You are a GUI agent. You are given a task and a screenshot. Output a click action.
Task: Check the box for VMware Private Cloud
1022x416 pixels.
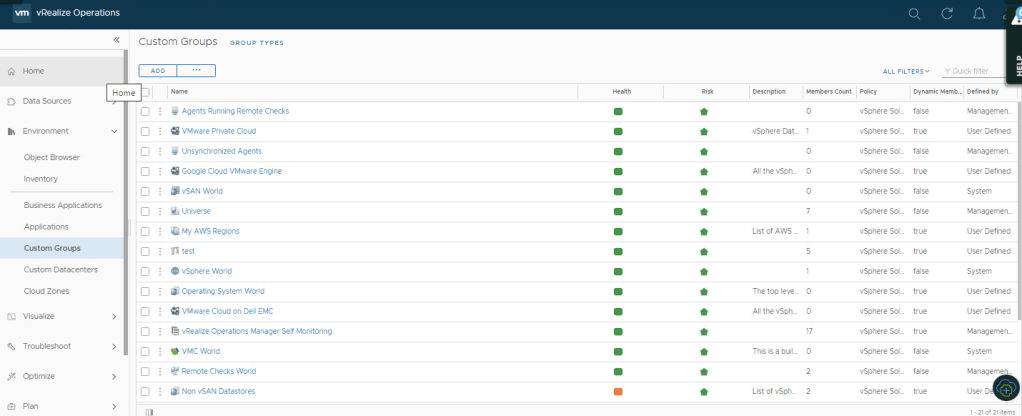[x=145, y=131]
